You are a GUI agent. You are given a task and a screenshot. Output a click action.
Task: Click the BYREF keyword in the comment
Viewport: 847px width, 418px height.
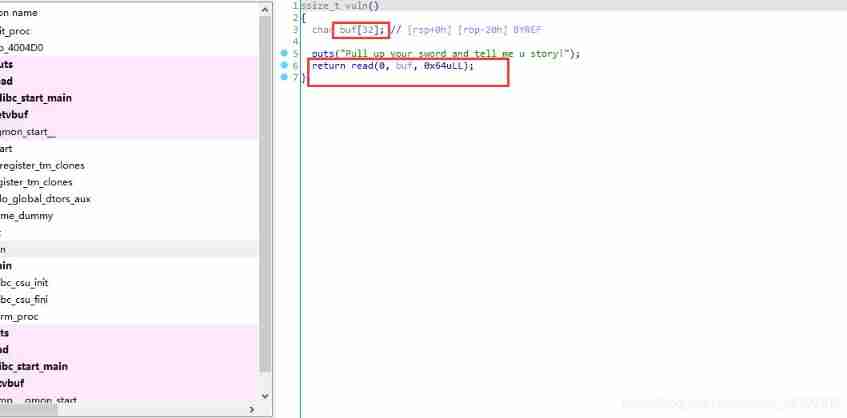pos(527,30)
